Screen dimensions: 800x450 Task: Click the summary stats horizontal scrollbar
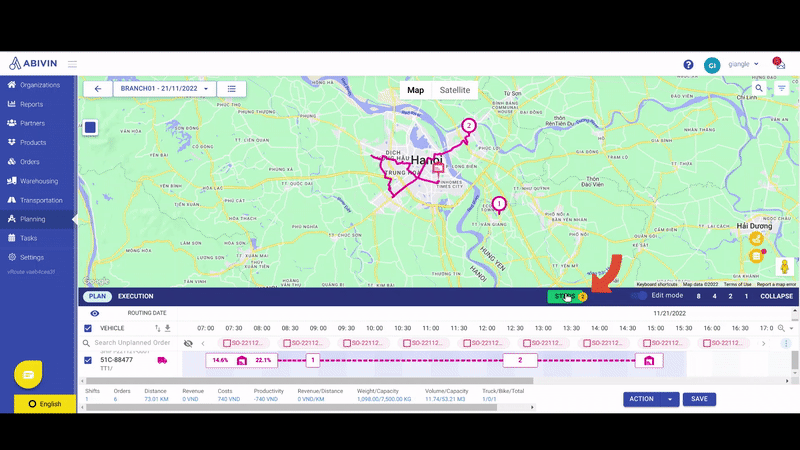point(291,407)
